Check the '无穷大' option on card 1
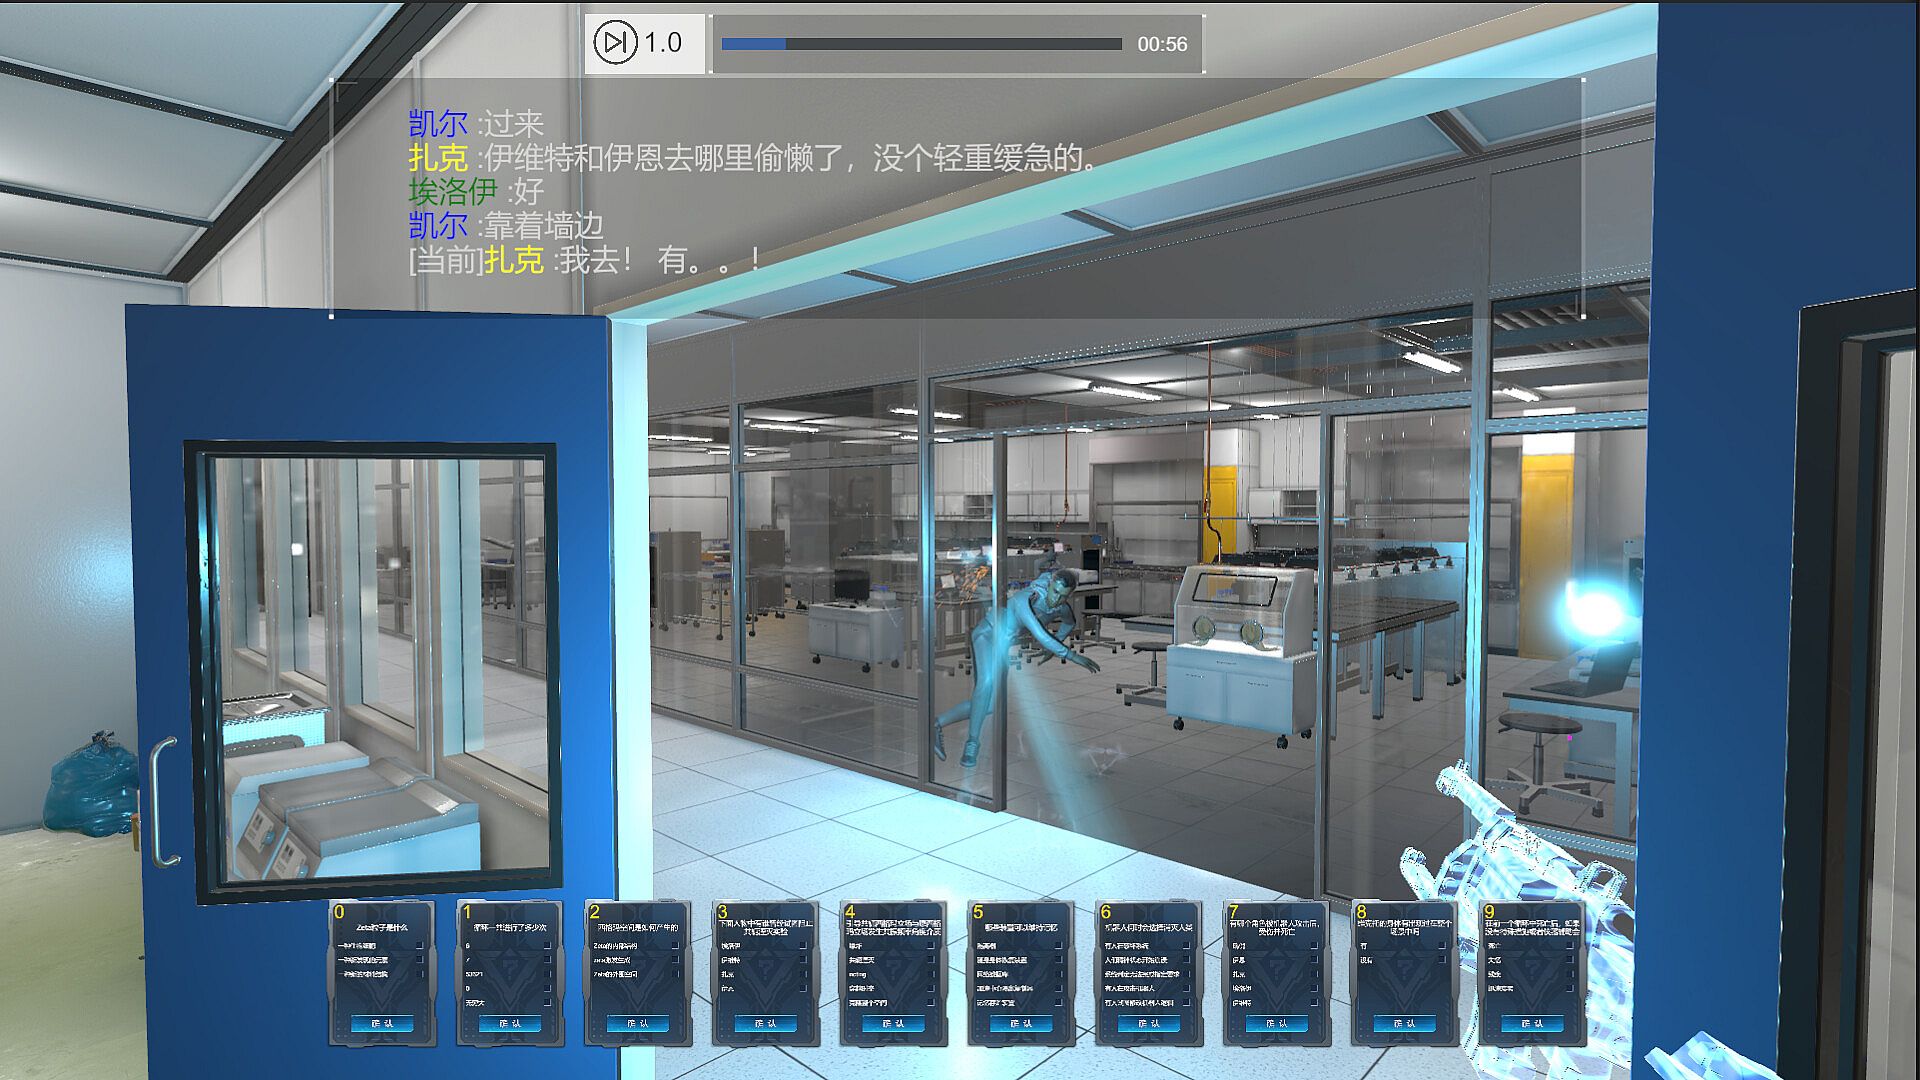1920x1080 pixels. click(547, 1002)
